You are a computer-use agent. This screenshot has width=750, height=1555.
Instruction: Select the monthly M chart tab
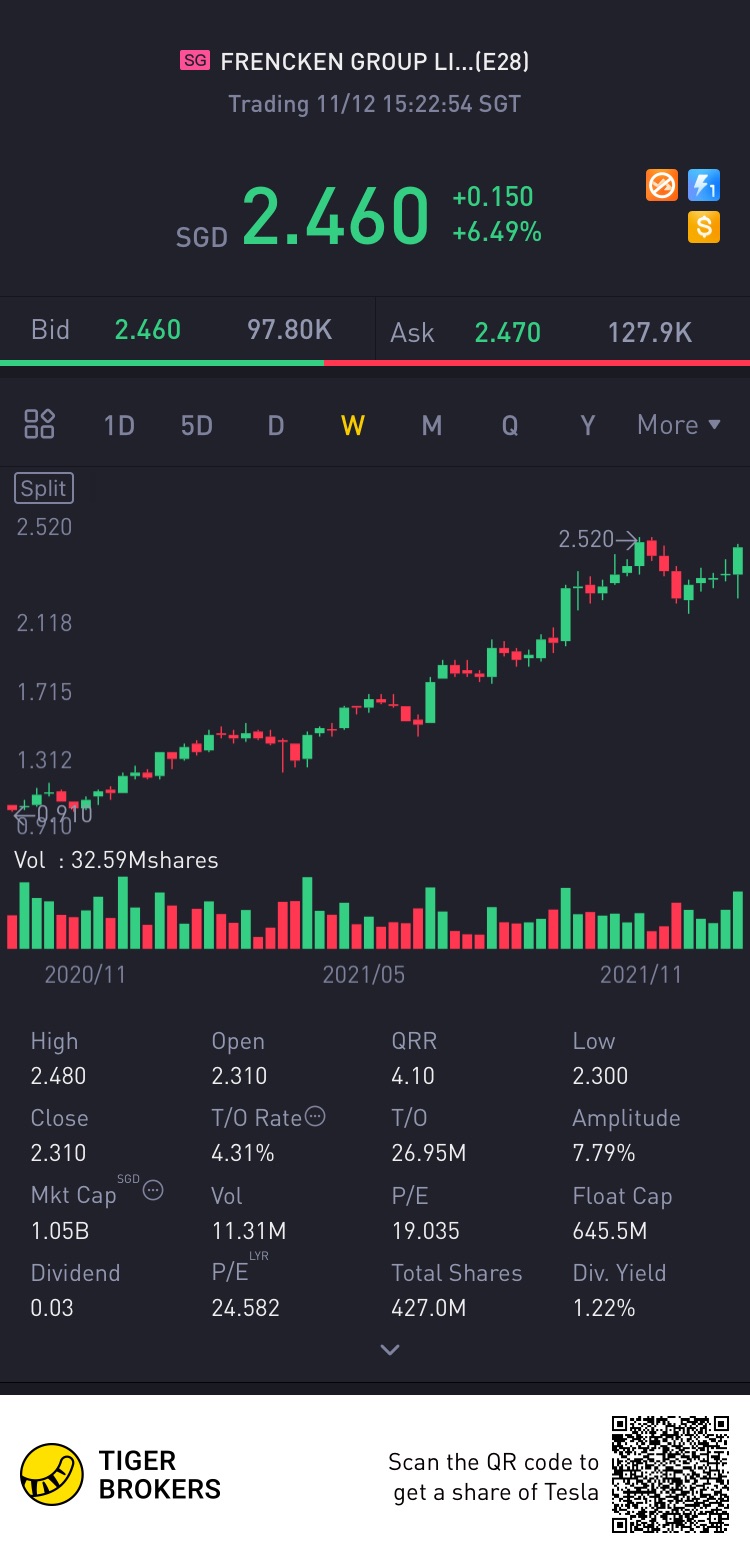(432, 425)
